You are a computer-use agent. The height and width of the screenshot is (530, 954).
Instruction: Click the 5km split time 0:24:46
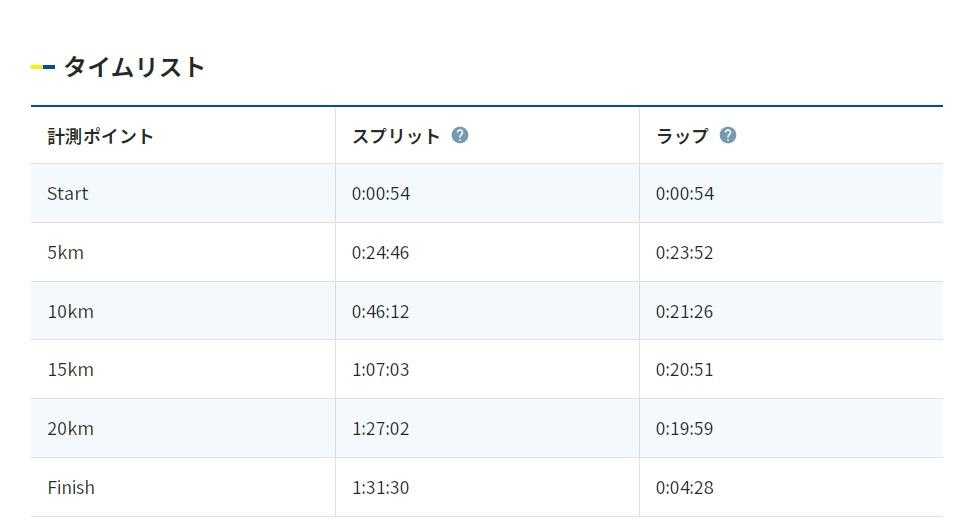380,253
